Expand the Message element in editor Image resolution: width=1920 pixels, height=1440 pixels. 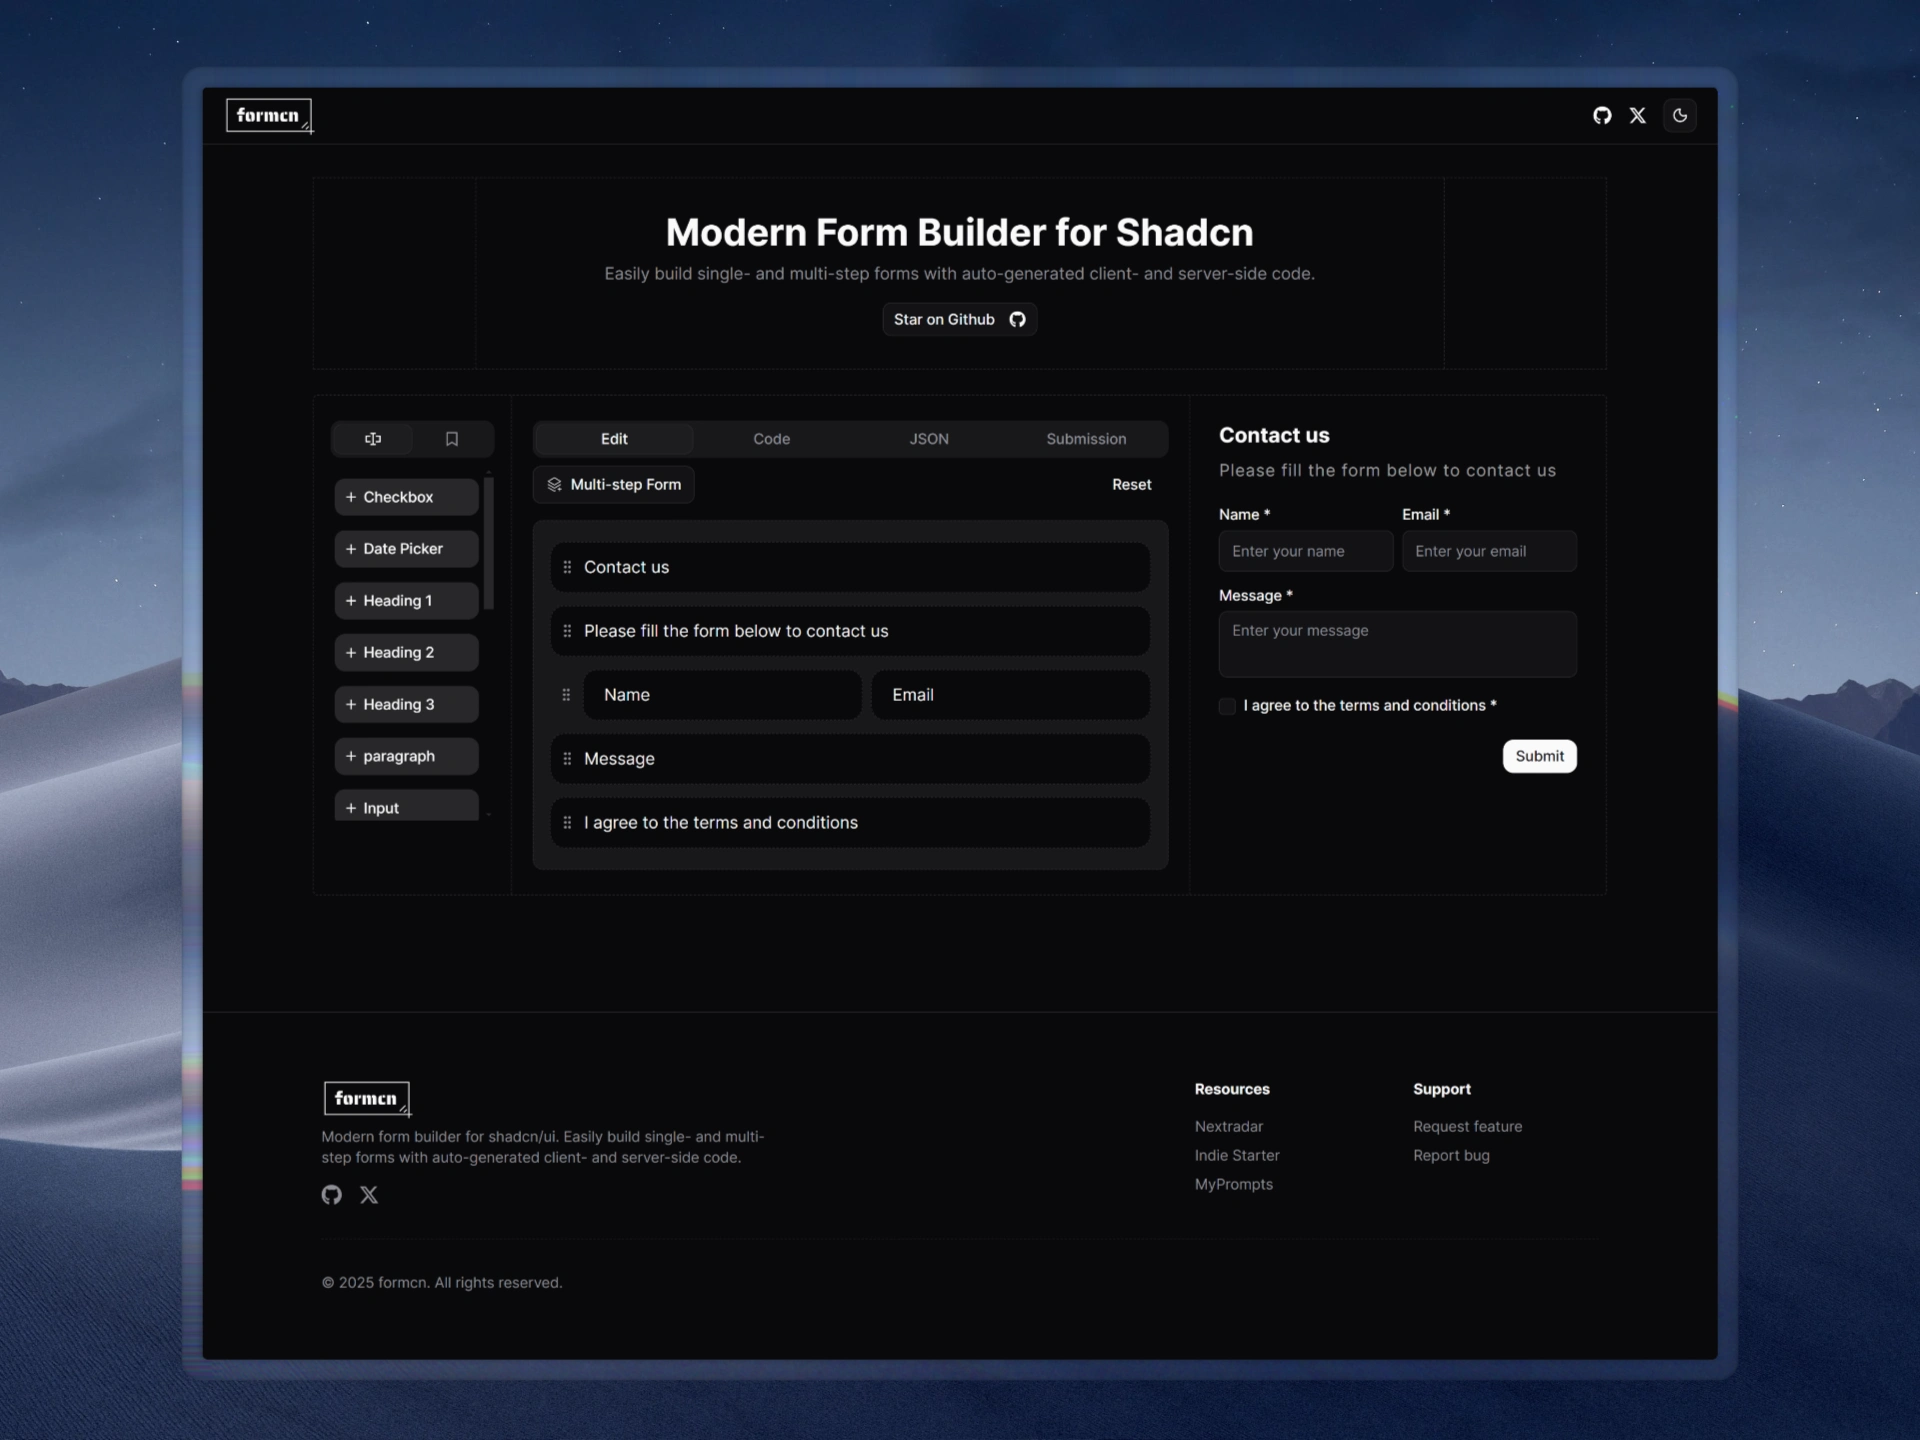click(x=850, y=759)
